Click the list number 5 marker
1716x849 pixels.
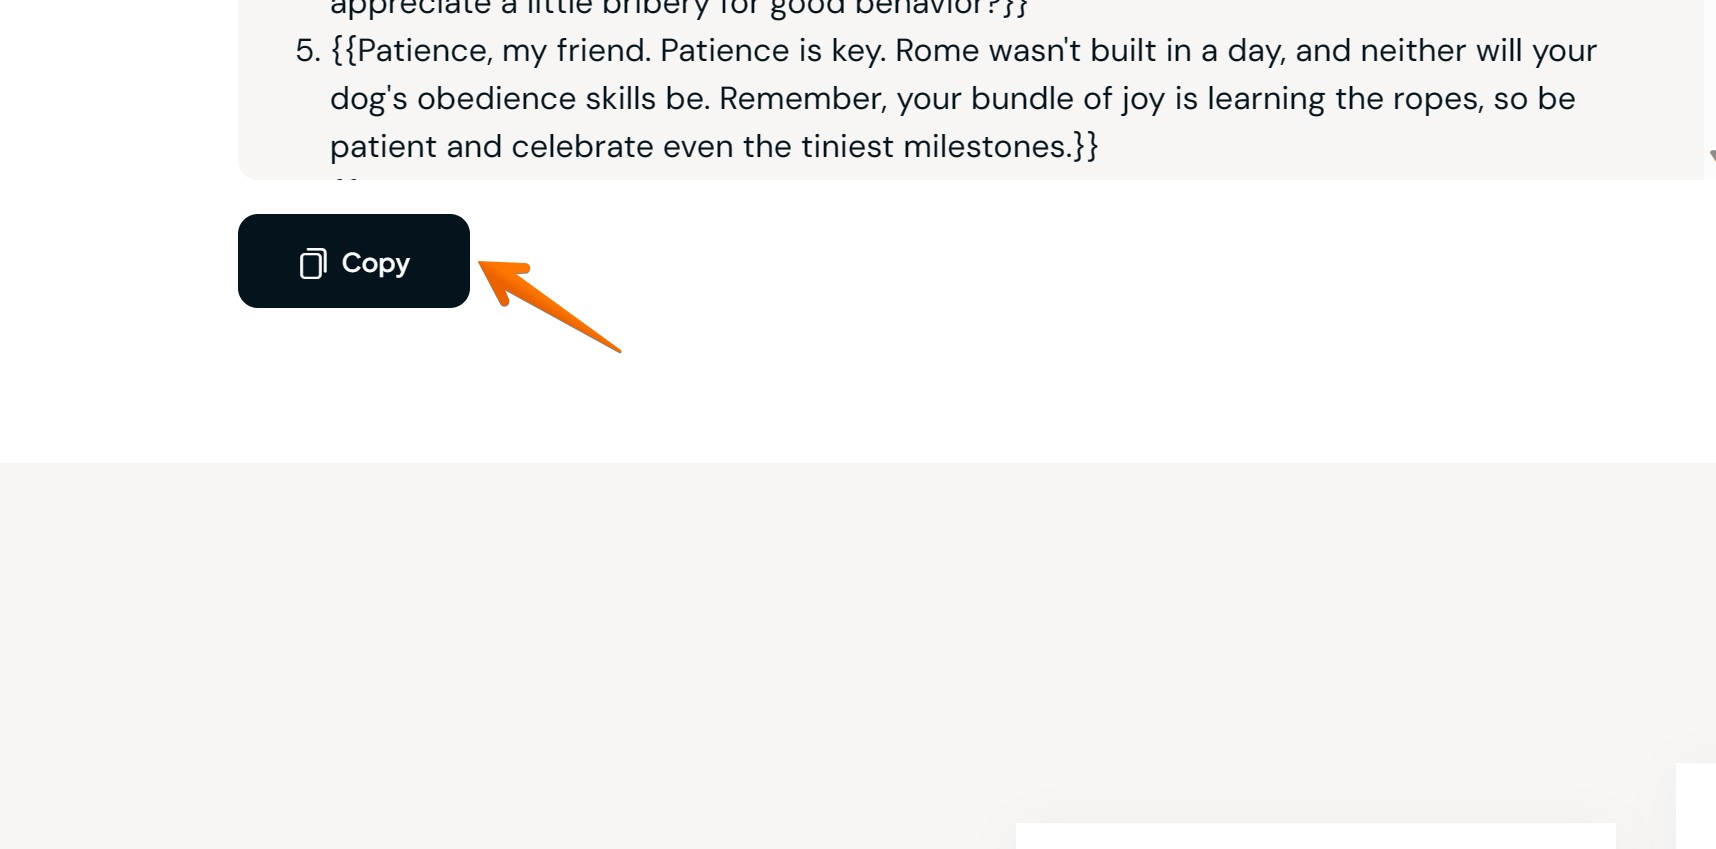coord(307,51)
